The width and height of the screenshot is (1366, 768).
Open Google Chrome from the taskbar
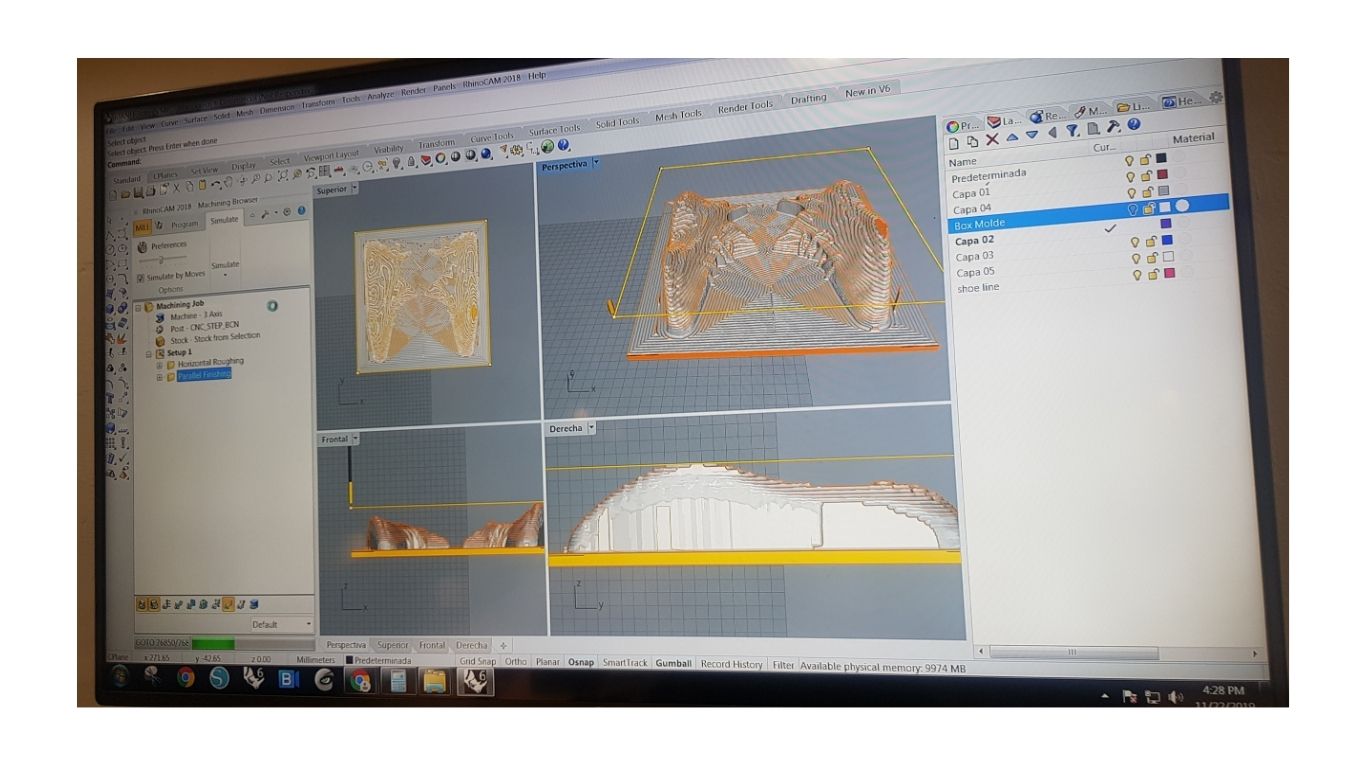186,678
